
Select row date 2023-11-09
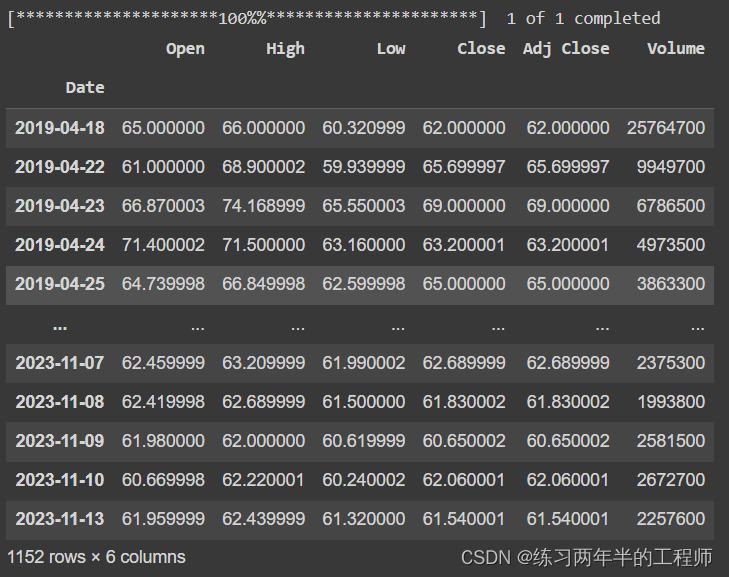60,441
